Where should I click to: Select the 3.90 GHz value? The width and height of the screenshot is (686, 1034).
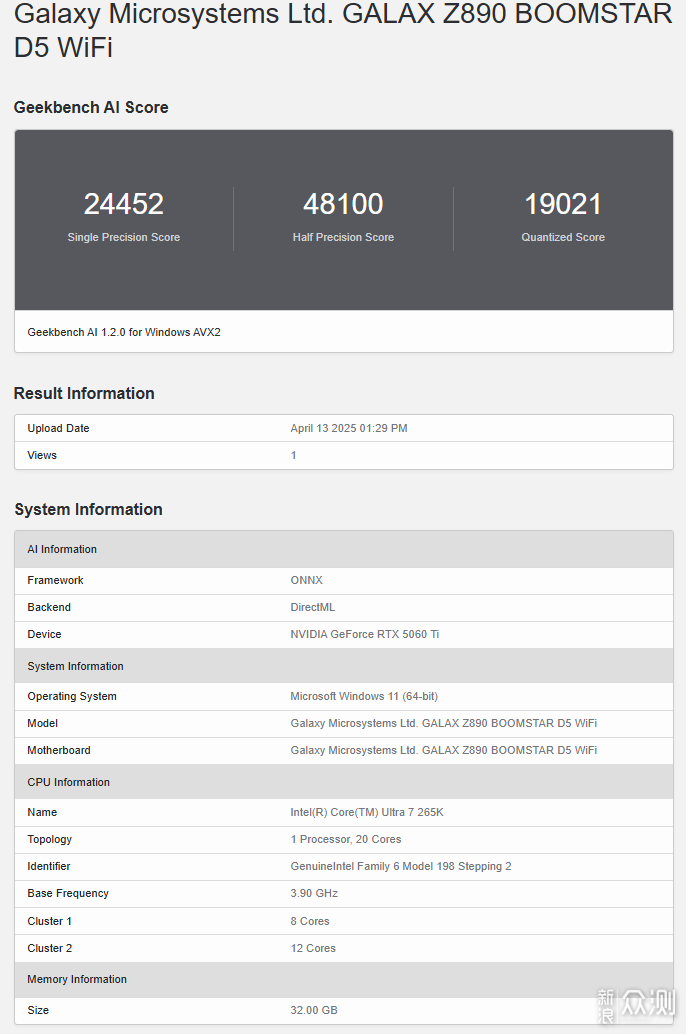314,894
